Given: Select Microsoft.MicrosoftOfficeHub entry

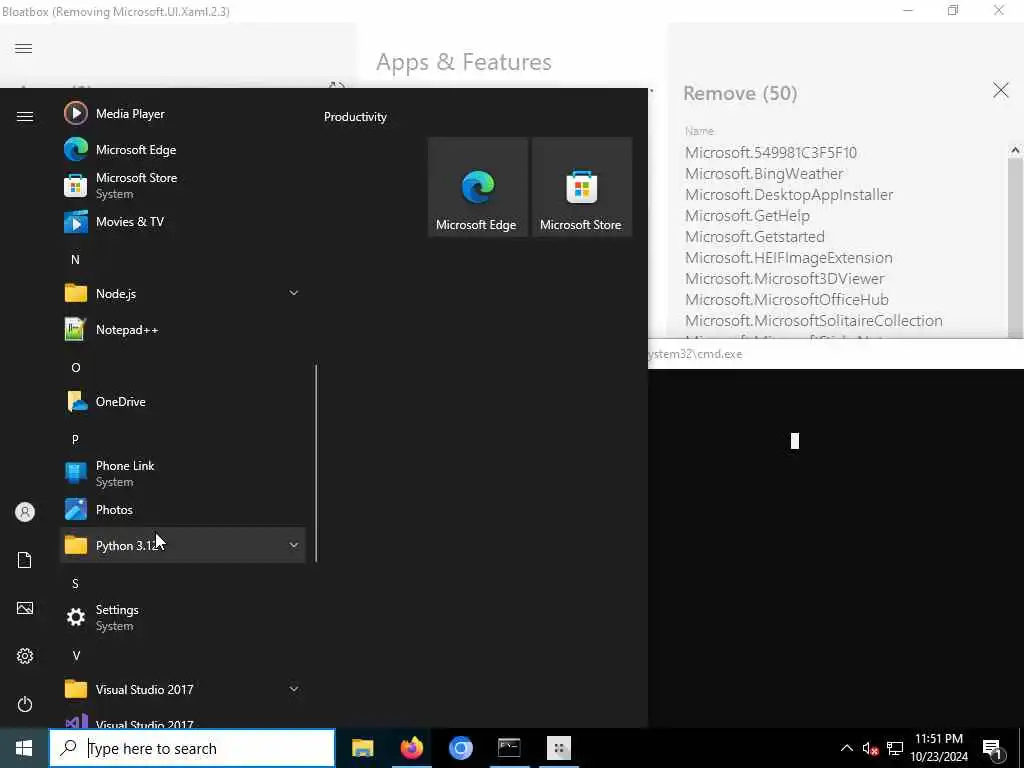Looking at the screenshot, I should (x=786, y=299).
